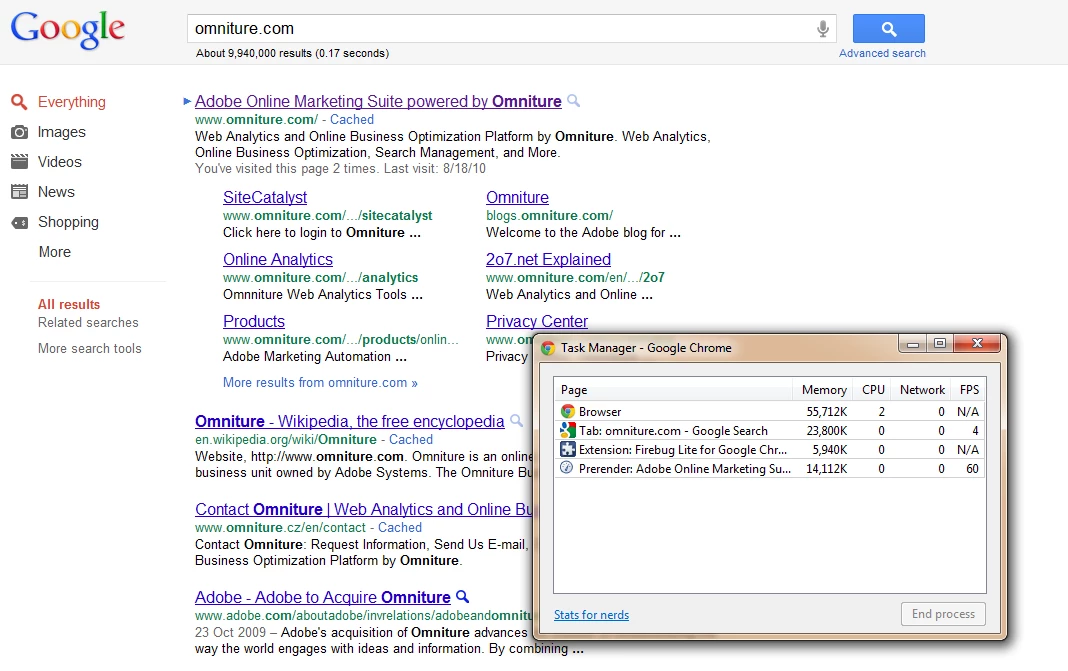Sort Task Manager by Page column
The width and height of the screenshot is (1068, 671).
(x=673, y=390)
